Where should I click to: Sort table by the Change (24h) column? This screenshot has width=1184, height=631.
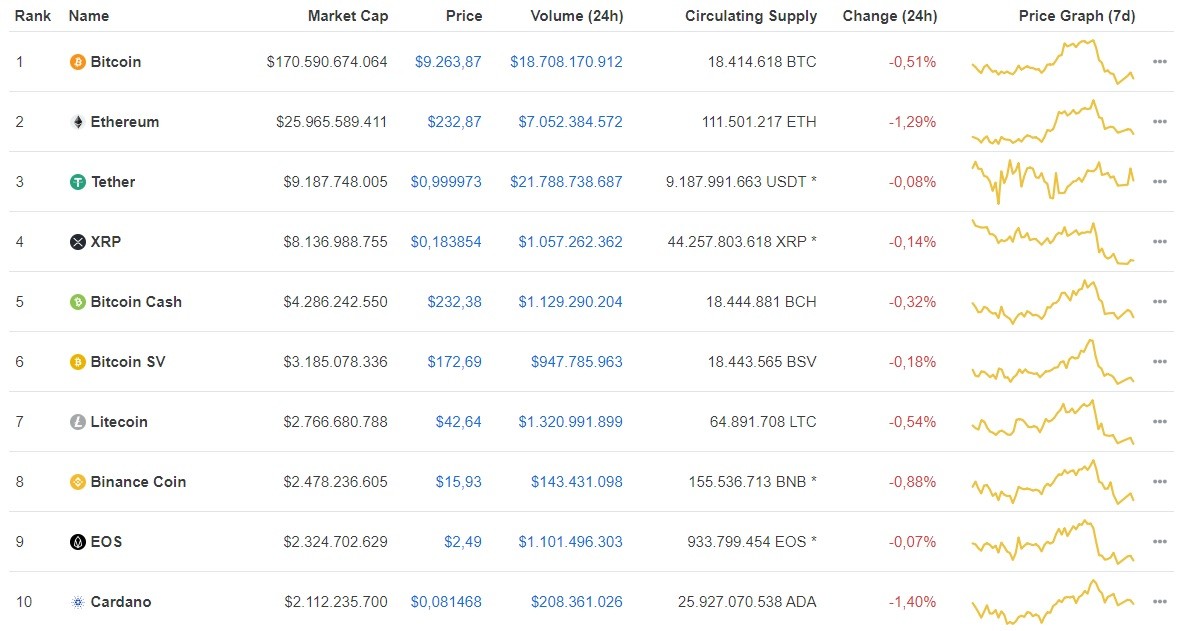(889, 16)
